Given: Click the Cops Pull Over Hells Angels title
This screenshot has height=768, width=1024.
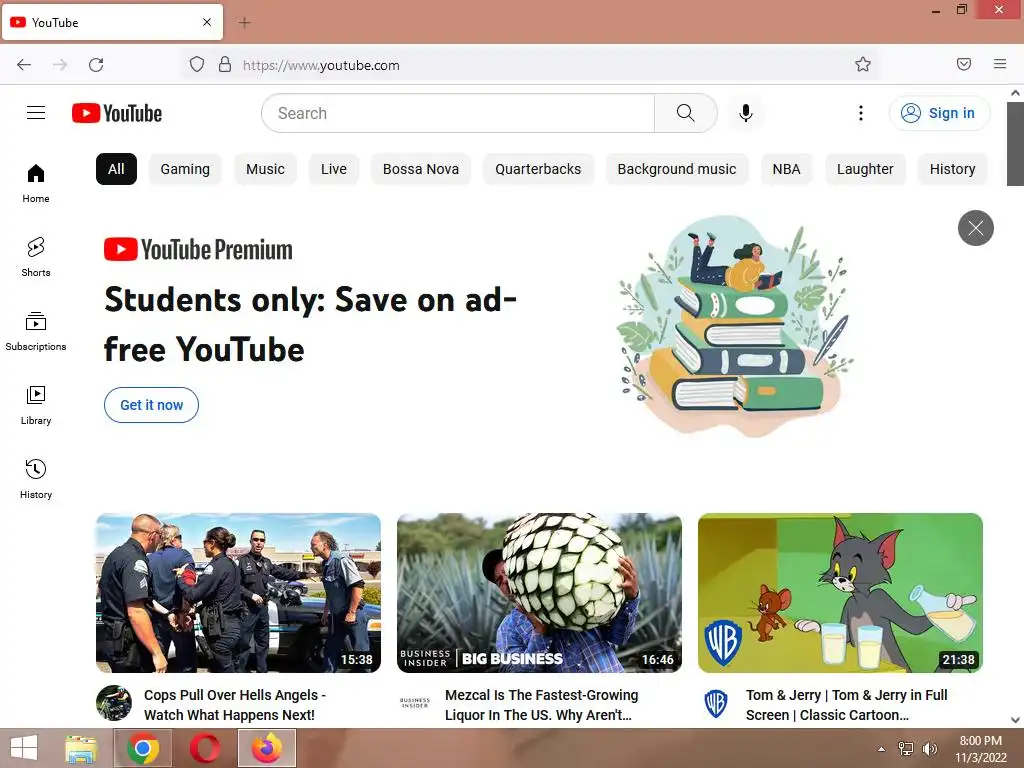Looking at the screenshot, I should [235, 705].
